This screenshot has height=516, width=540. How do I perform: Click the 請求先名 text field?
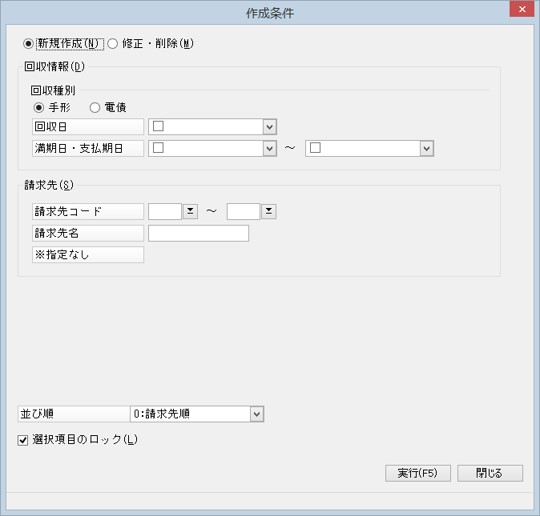click(198, 233)
